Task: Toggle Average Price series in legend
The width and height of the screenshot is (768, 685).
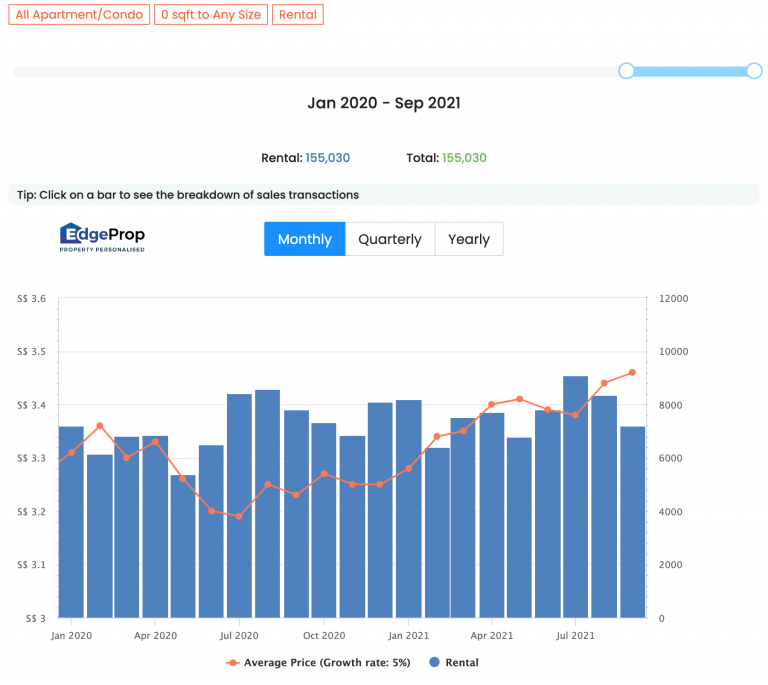Action: coord(318,662)
